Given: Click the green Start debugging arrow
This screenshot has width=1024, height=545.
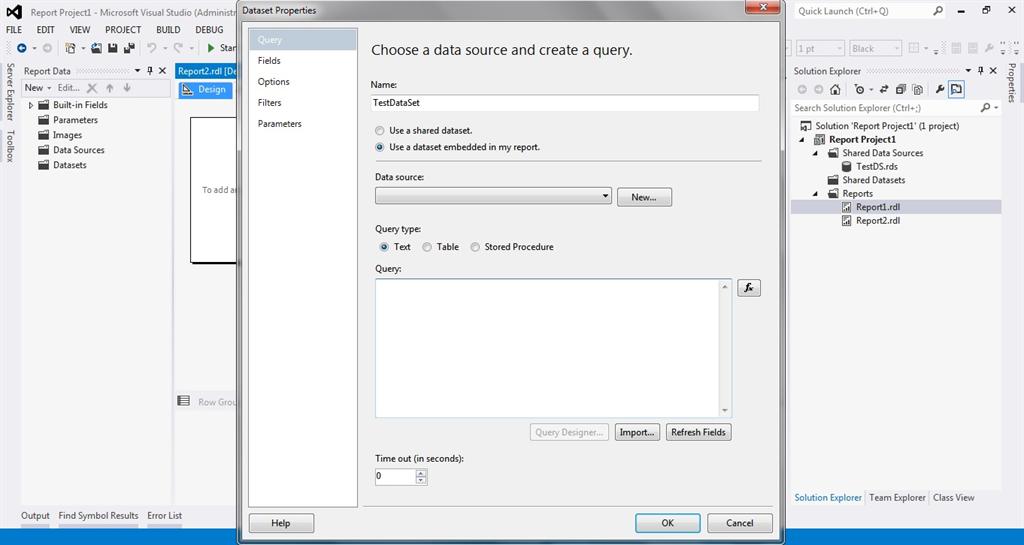Looking at the screenshot, I should (211, 48).
